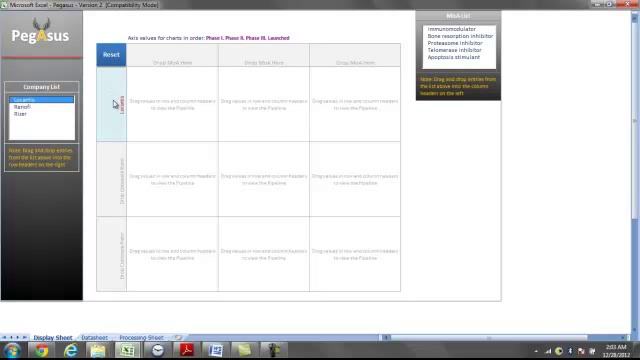Go to previous sheet tab arrow
640x360 pixels.
[x=11, y=338]
